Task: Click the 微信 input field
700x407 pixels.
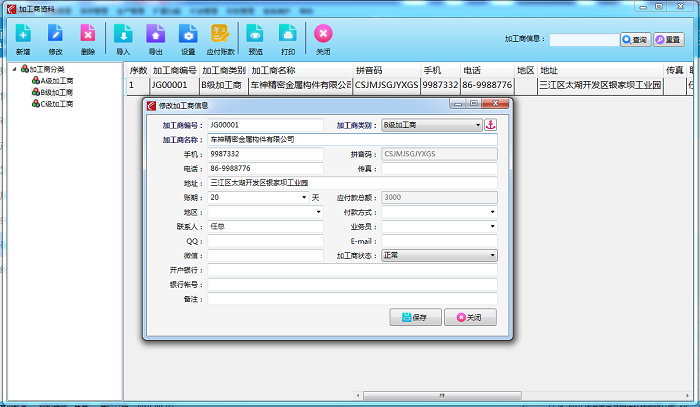Action: coord(265,255)
